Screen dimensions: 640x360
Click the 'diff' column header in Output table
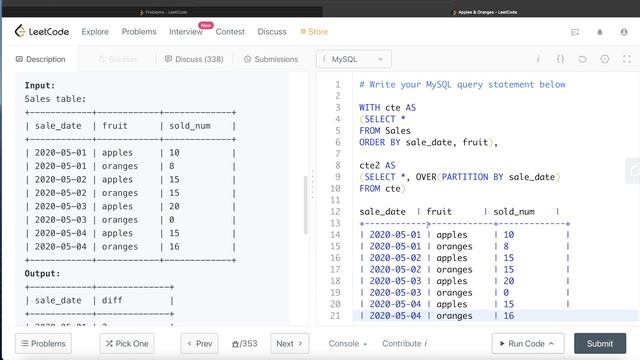click(112, 300)
